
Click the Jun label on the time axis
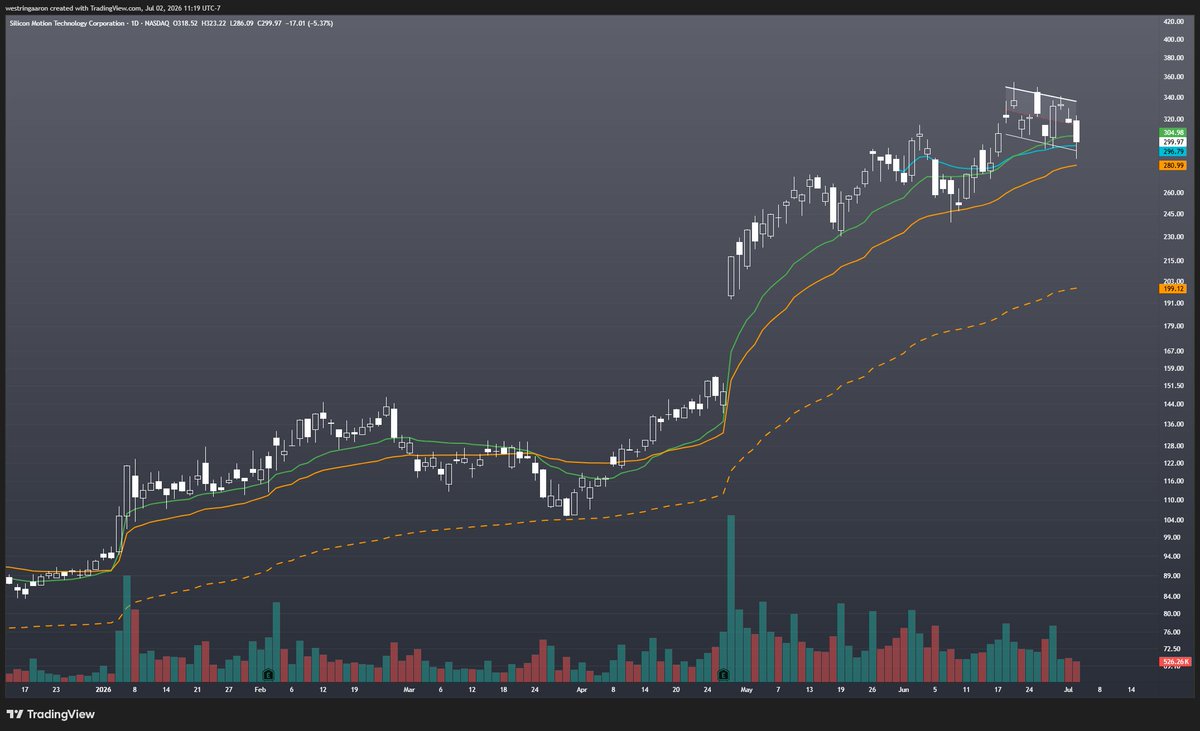(x=904, y=690)
